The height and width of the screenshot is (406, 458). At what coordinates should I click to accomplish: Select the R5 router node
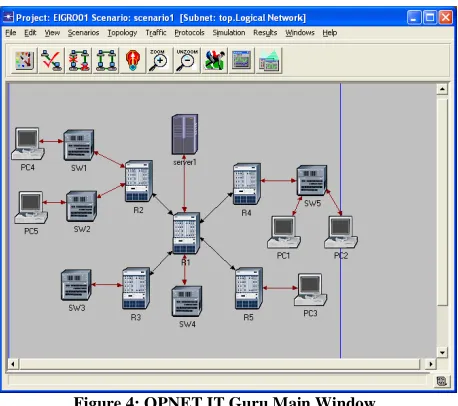coord(249,288)
